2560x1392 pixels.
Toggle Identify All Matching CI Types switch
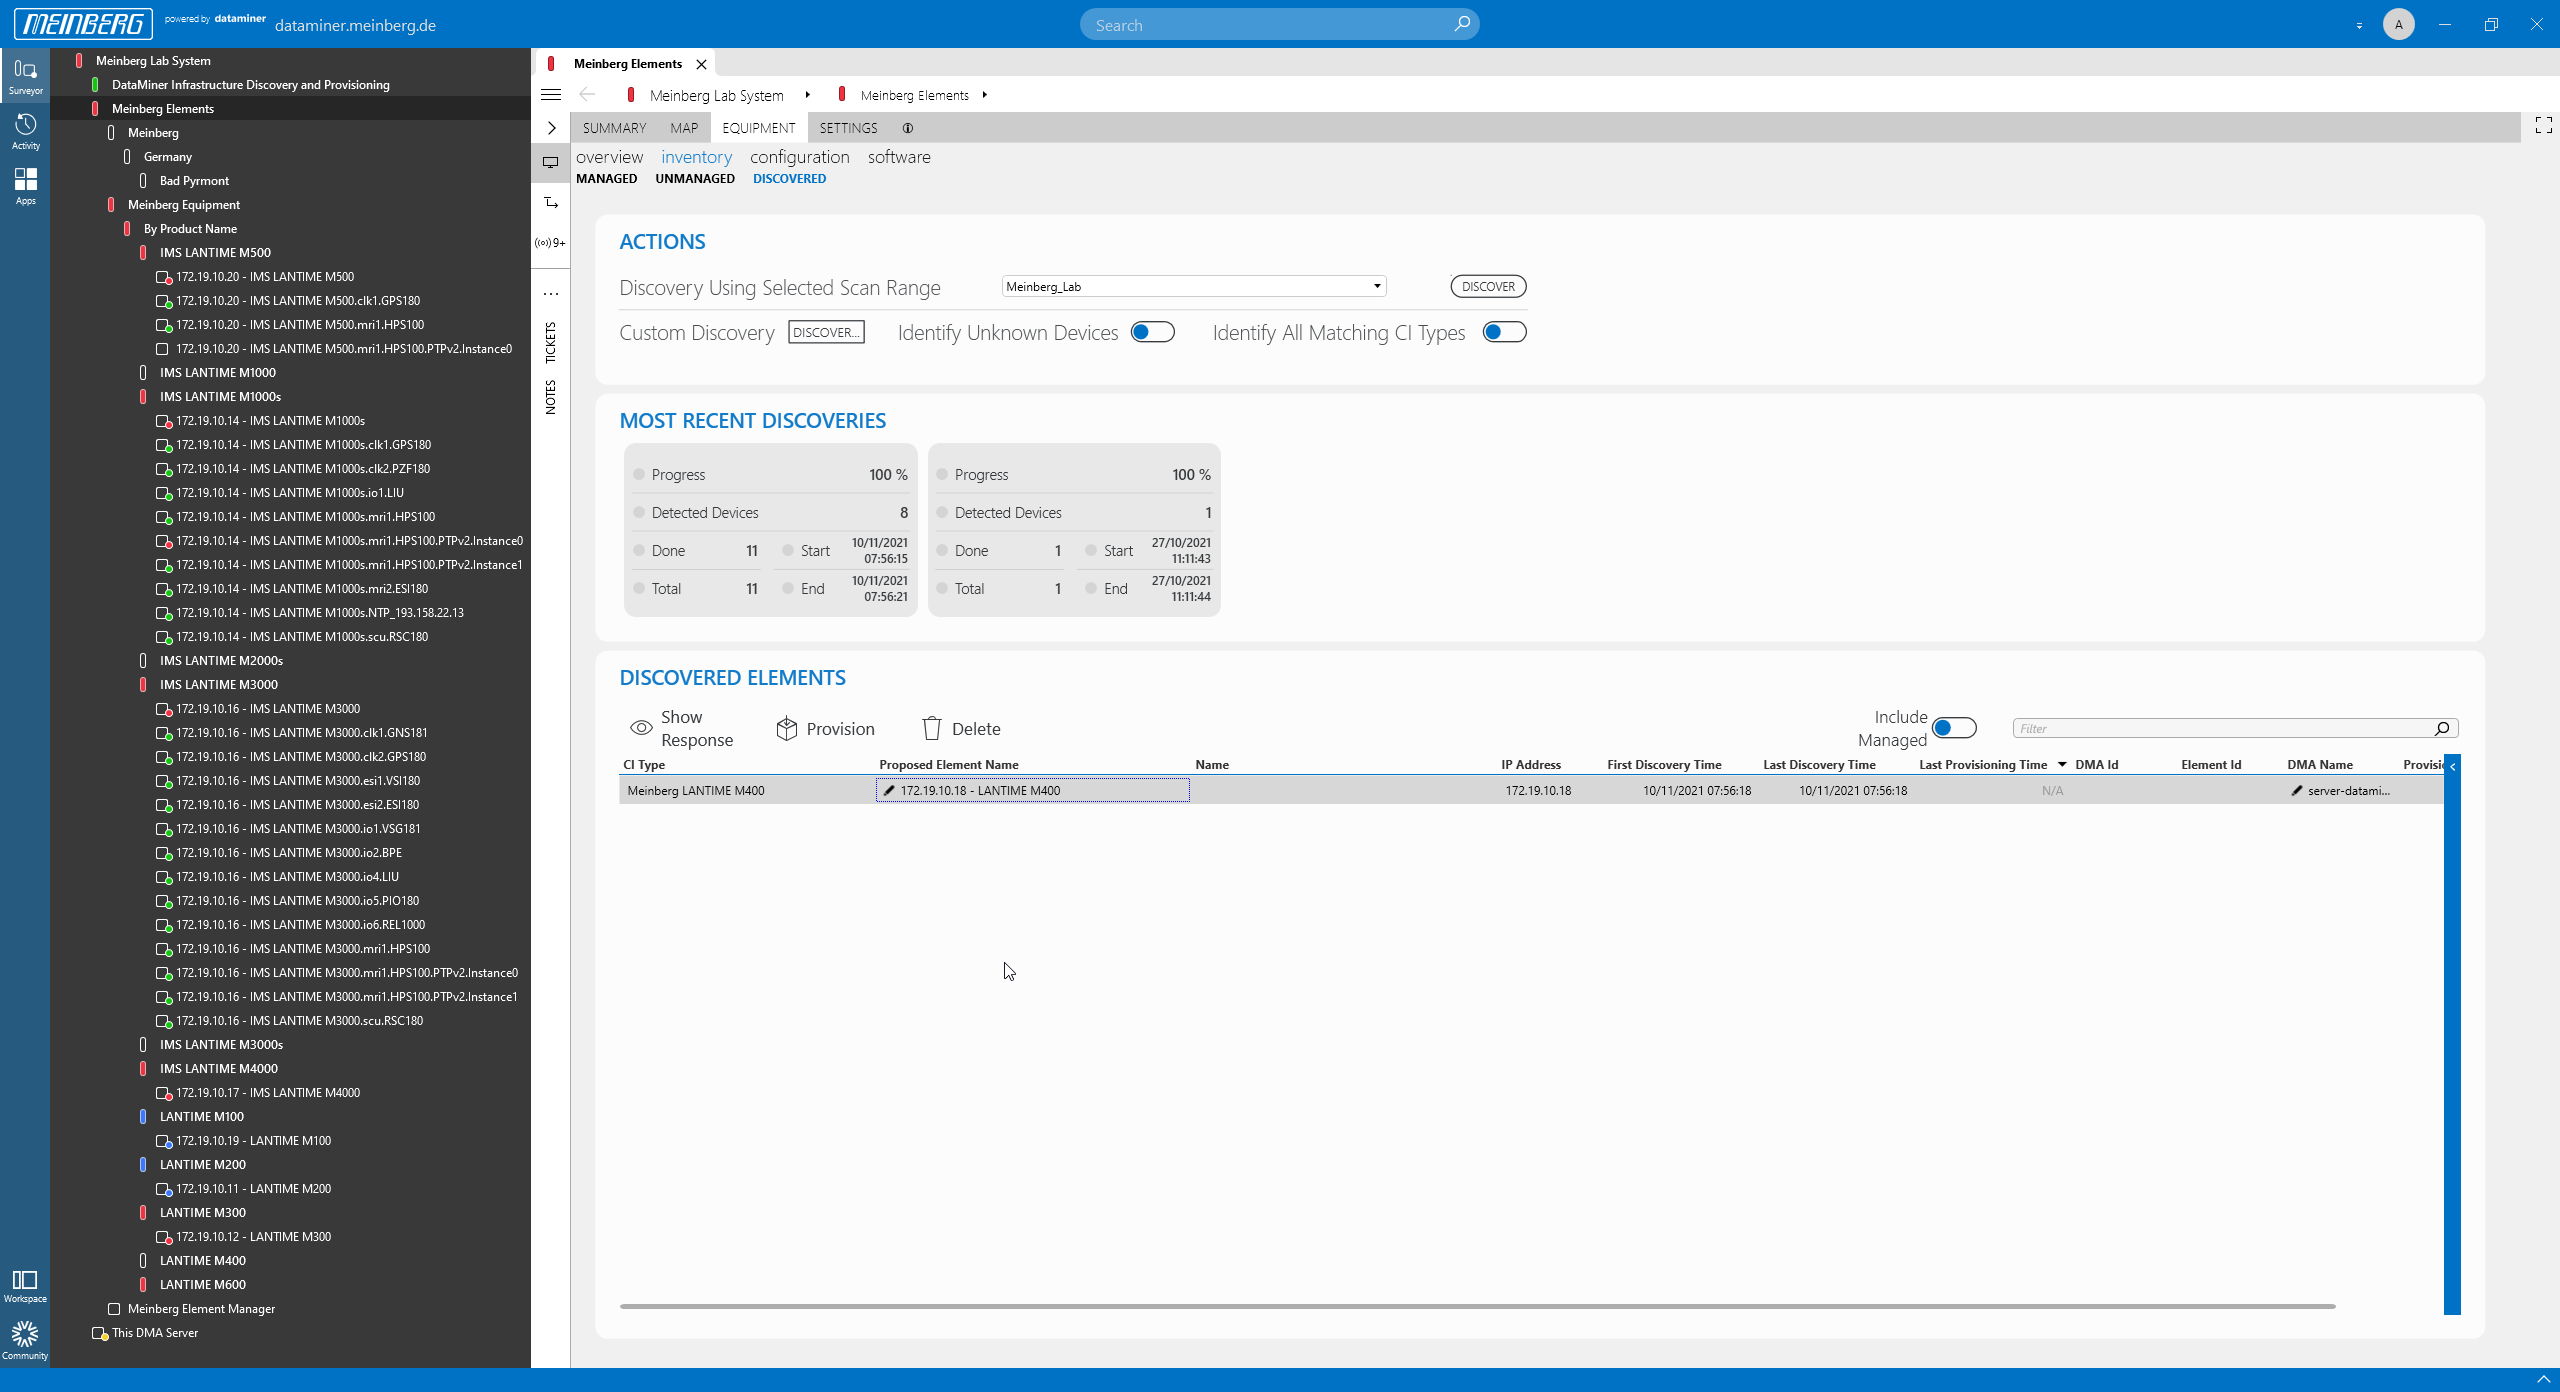coord(1504,333)
